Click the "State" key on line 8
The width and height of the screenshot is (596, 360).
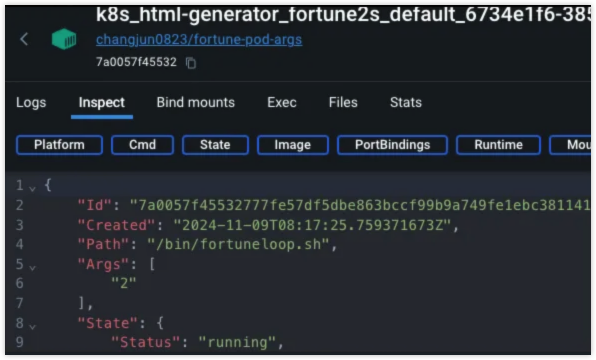pos(108,323)
